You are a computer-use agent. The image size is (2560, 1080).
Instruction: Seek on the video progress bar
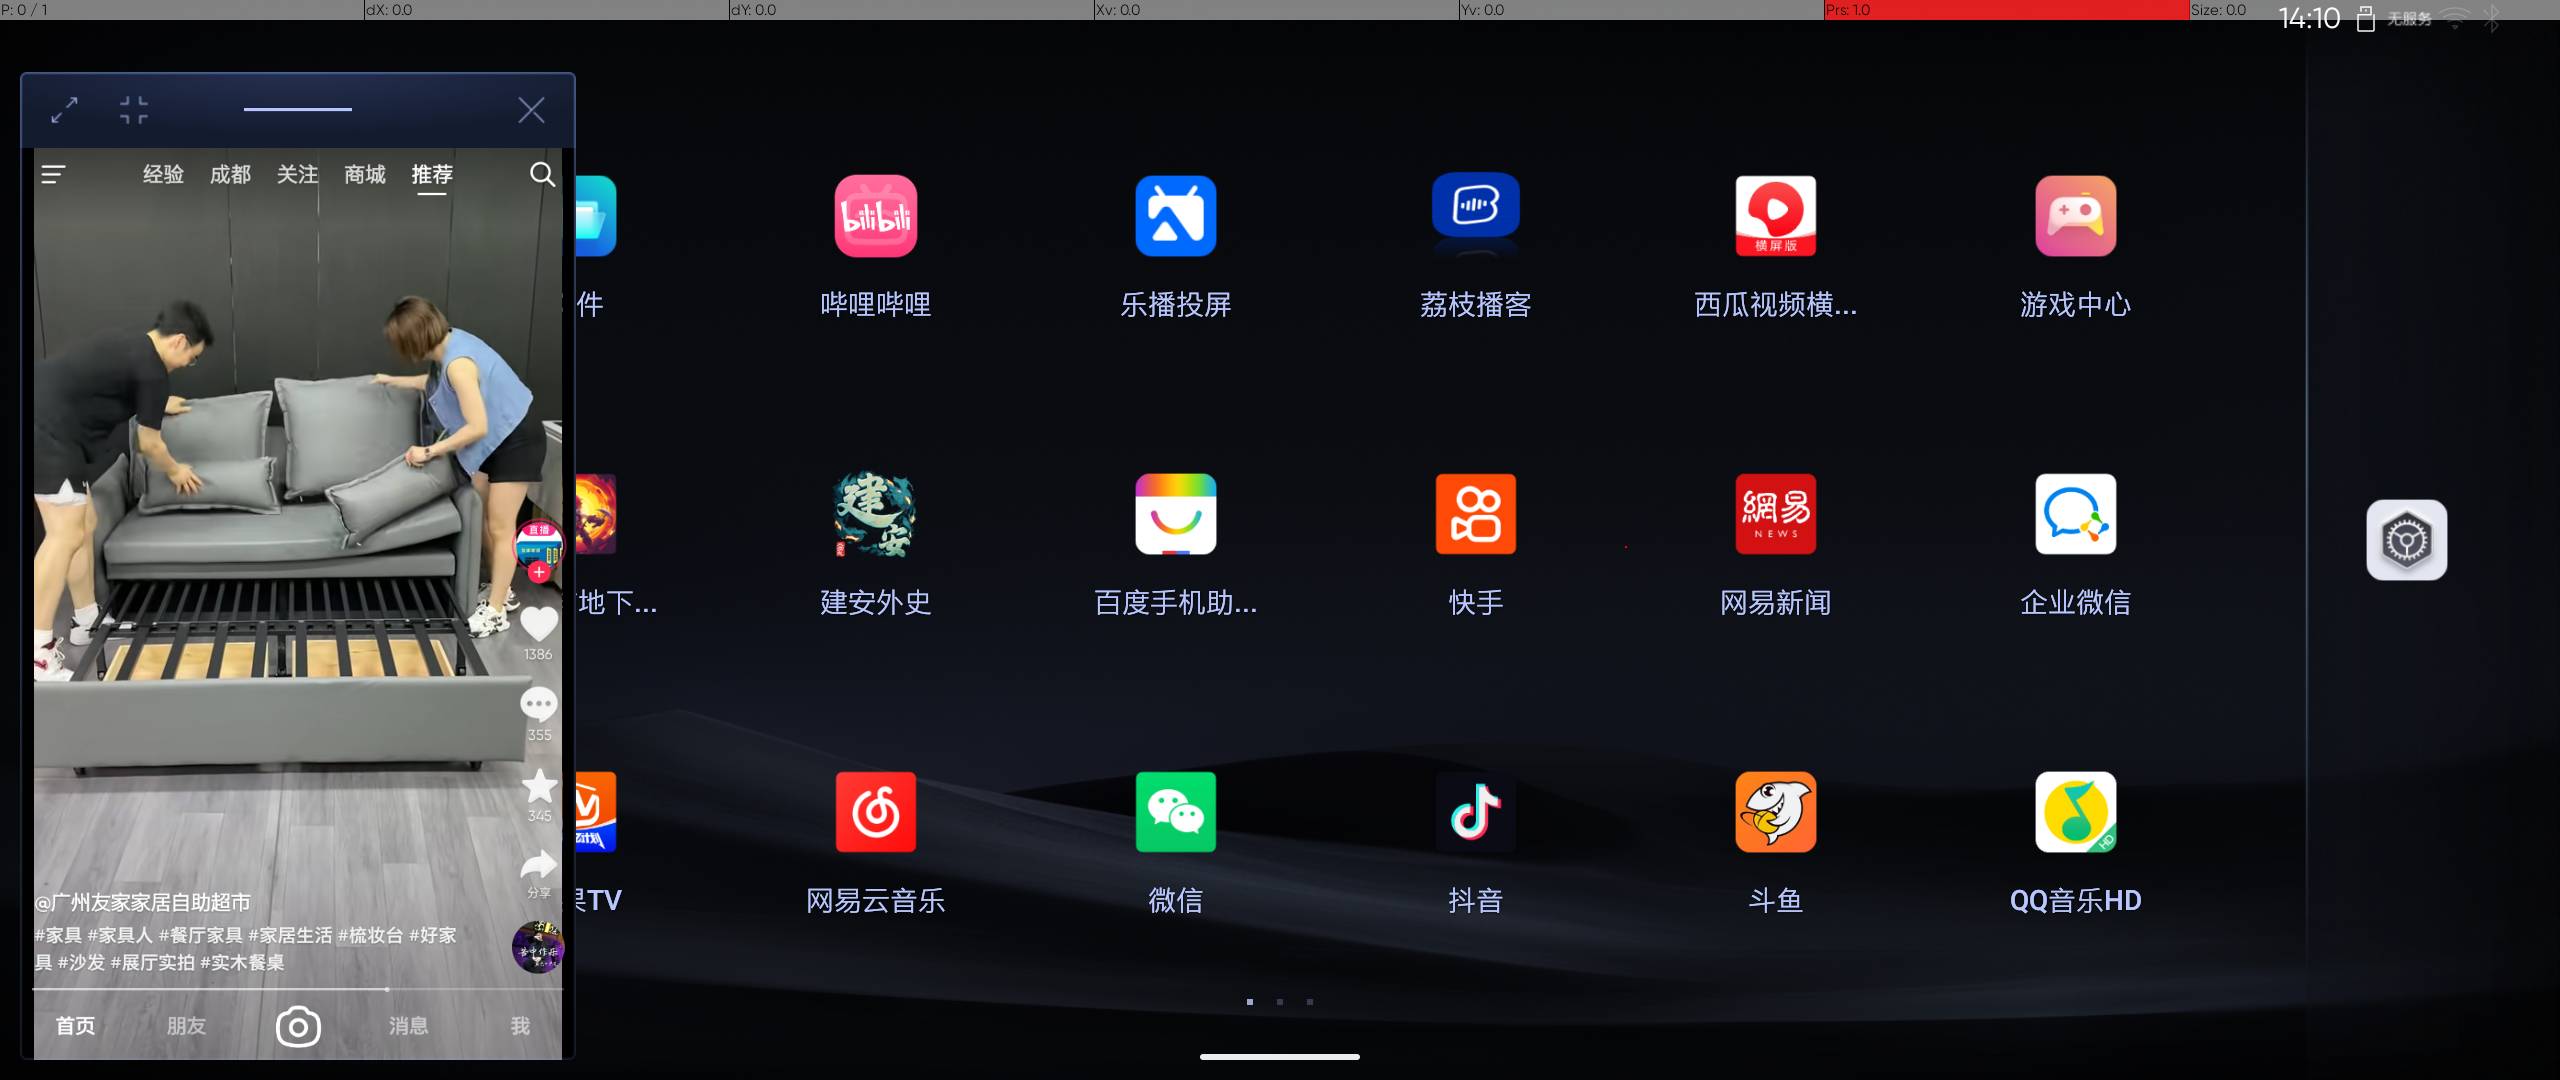(298, 989)
